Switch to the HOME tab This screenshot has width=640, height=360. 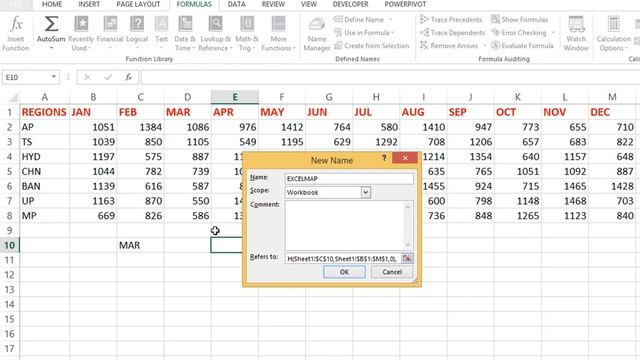(52, 4)
